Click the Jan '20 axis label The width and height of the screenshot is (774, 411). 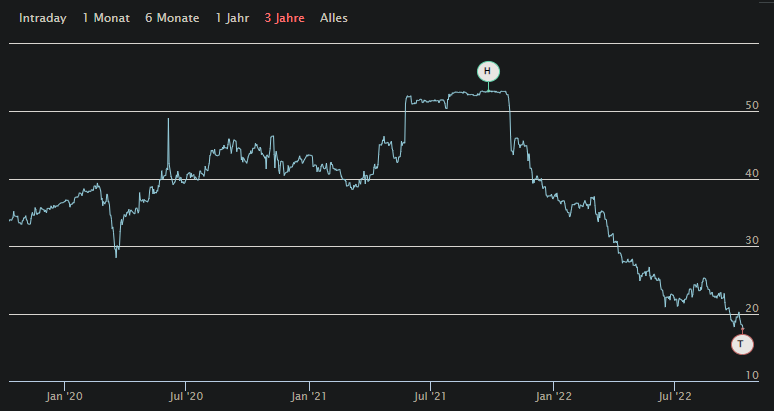pos(65,396)
